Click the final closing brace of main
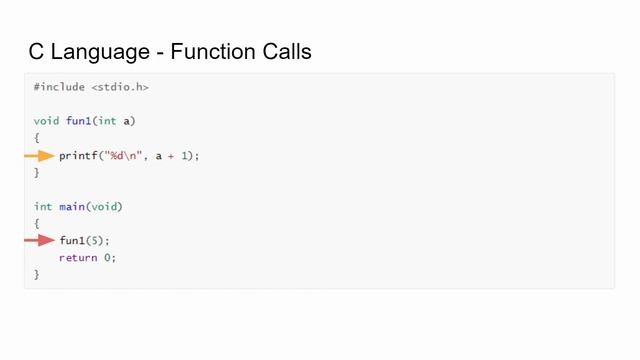This screenshot has height=360, width=640. [37, 274]
